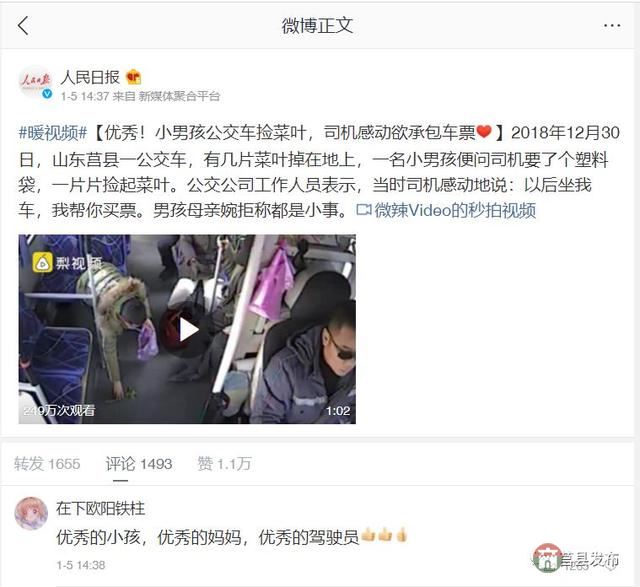Switch to the 转发 1655 tab
This screenshot has width=640, height=587.
coord(47,464)
